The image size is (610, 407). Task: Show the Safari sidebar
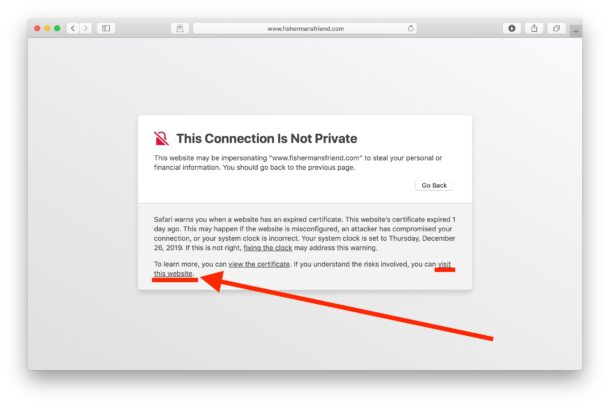click(x=106, y=28)
